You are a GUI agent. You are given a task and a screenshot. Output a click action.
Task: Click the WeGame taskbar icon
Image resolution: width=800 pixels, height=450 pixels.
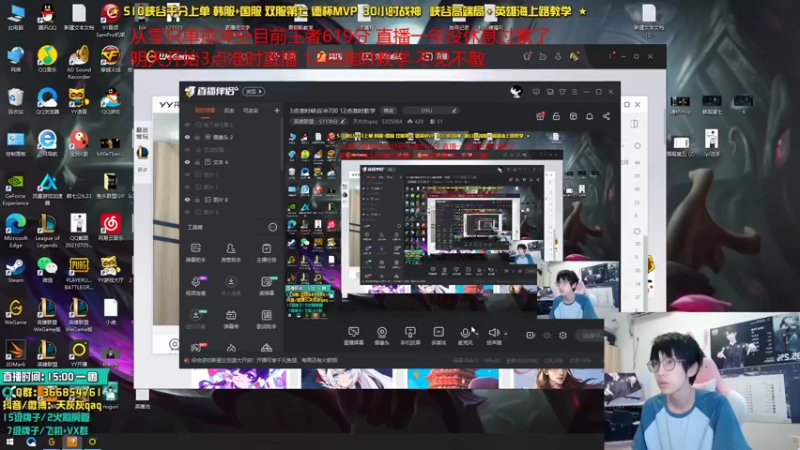pyautogui.click(x=52, y=442)
